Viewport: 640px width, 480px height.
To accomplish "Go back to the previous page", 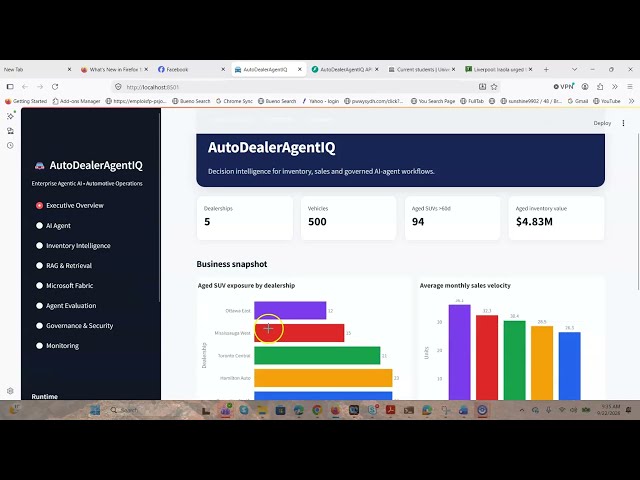I will (x=25, y=87).
